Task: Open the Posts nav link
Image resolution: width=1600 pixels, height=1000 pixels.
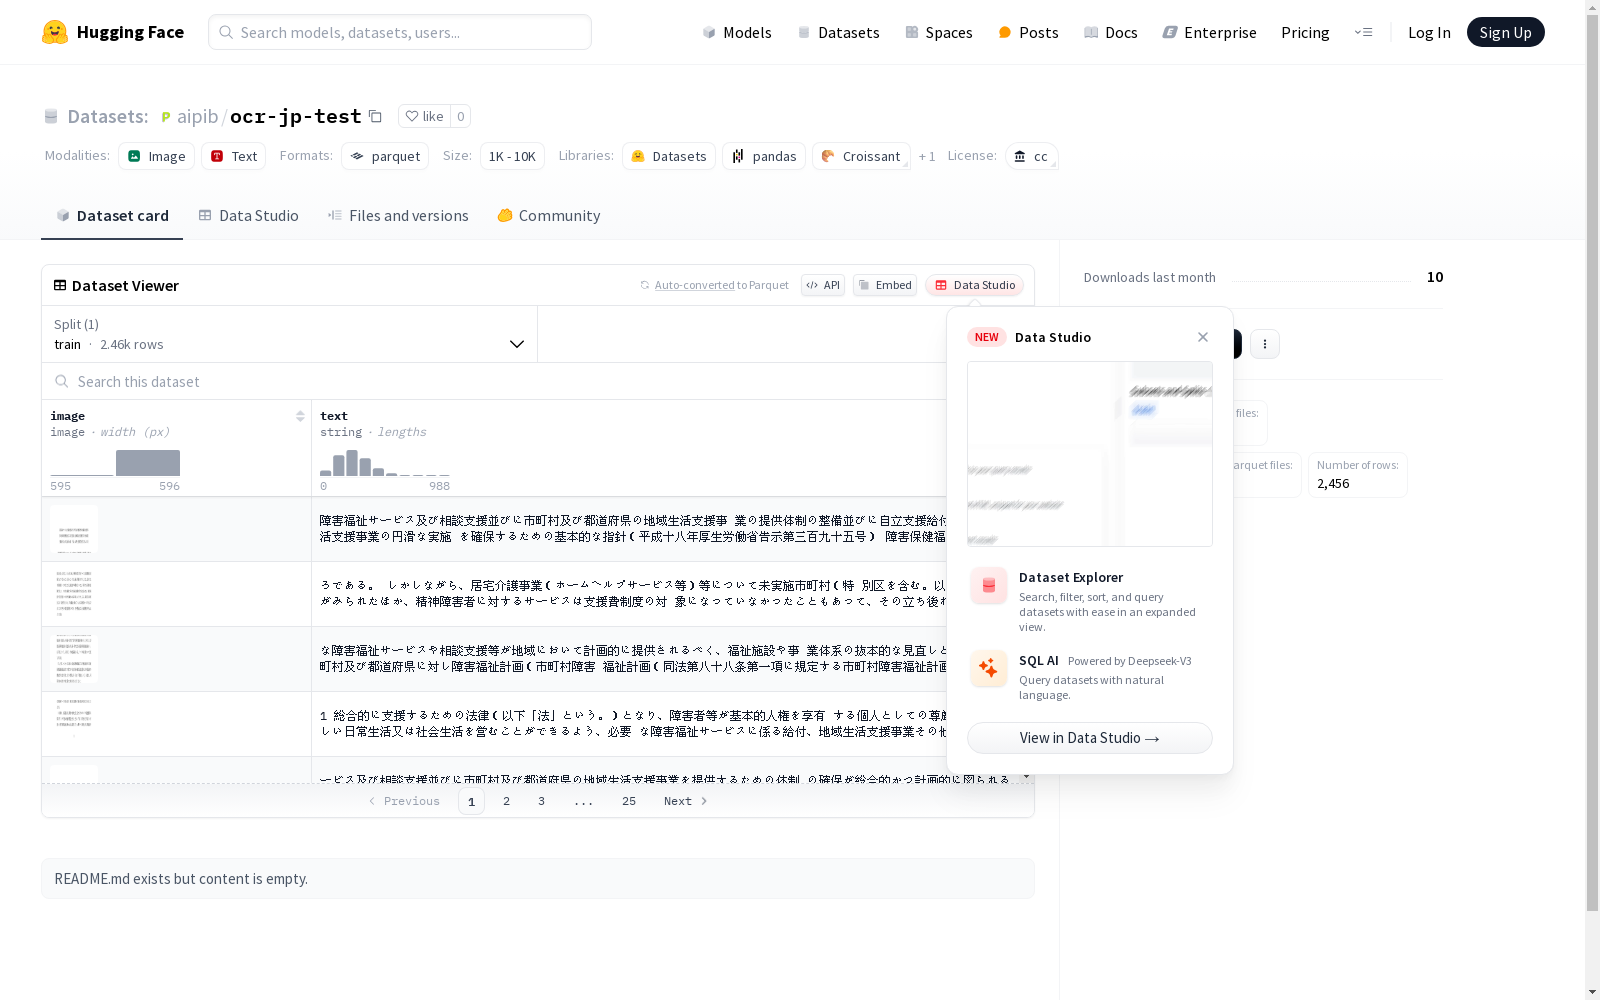Action: [x=1028, y=32]
